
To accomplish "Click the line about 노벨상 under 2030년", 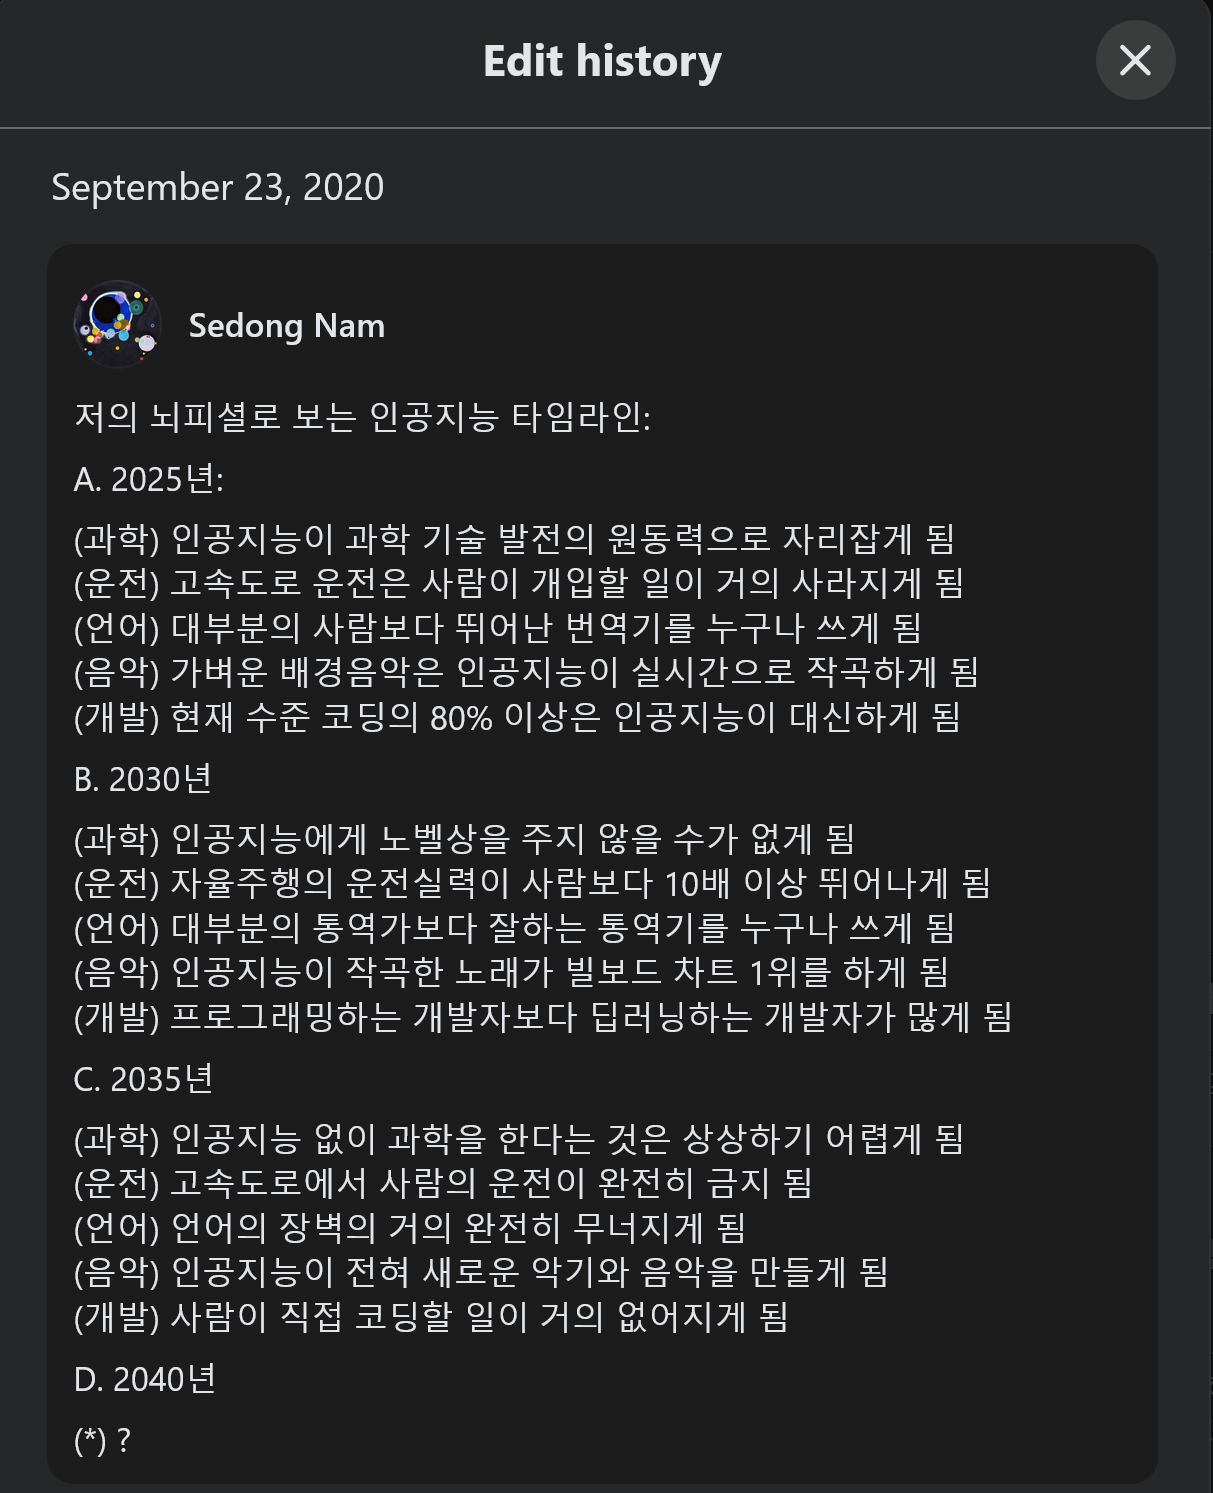I will pyautogui.click(x=463, y=838).
